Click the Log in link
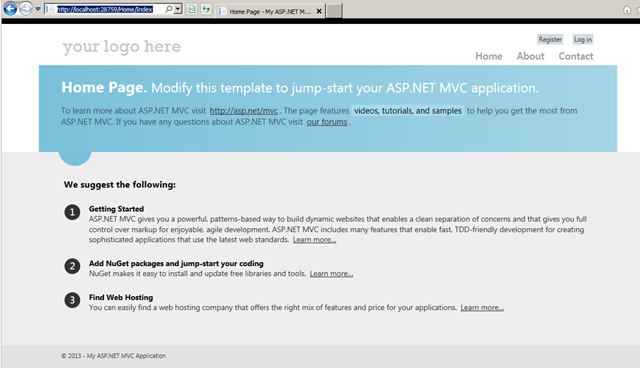The image size is (640, 368). click(x=582, y=39)
